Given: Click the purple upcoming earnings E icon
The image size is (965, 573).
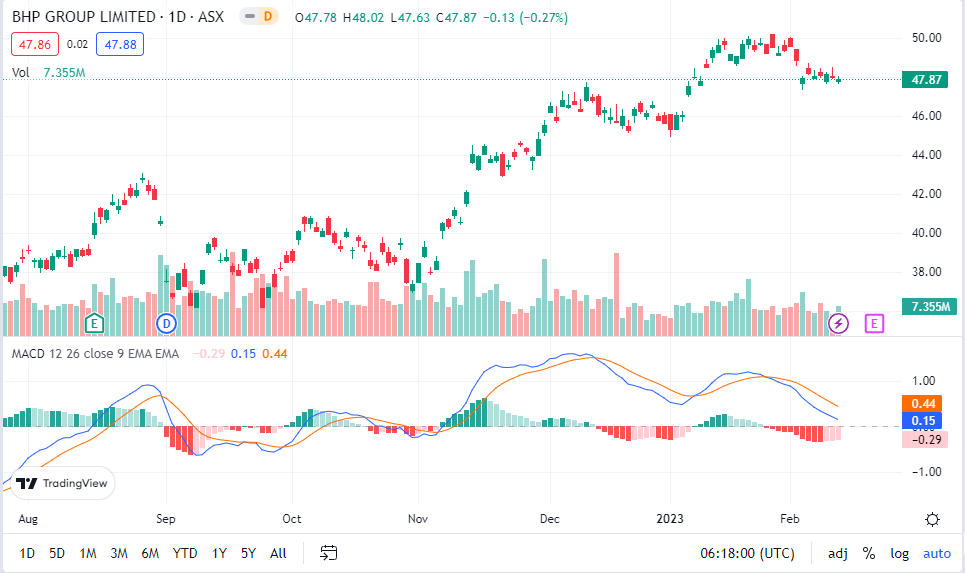Looking at the screenshot, I should (875, 322).
